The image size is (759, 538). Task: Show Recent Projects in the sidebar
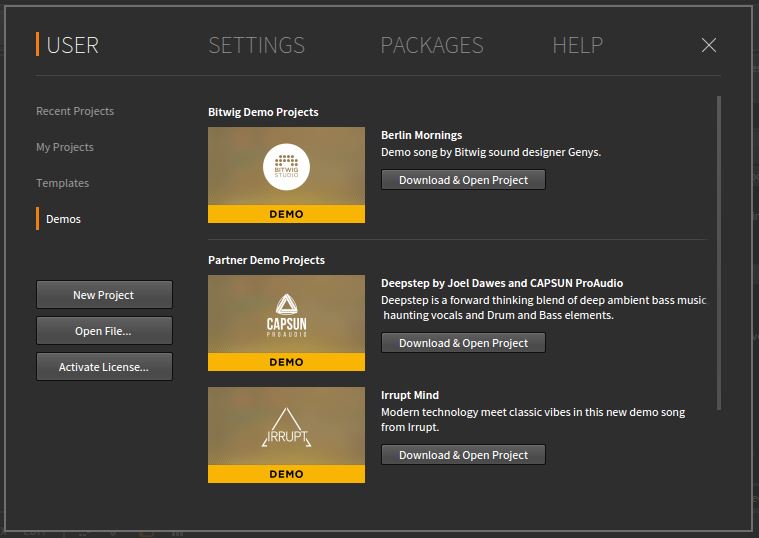click(75, 111)
